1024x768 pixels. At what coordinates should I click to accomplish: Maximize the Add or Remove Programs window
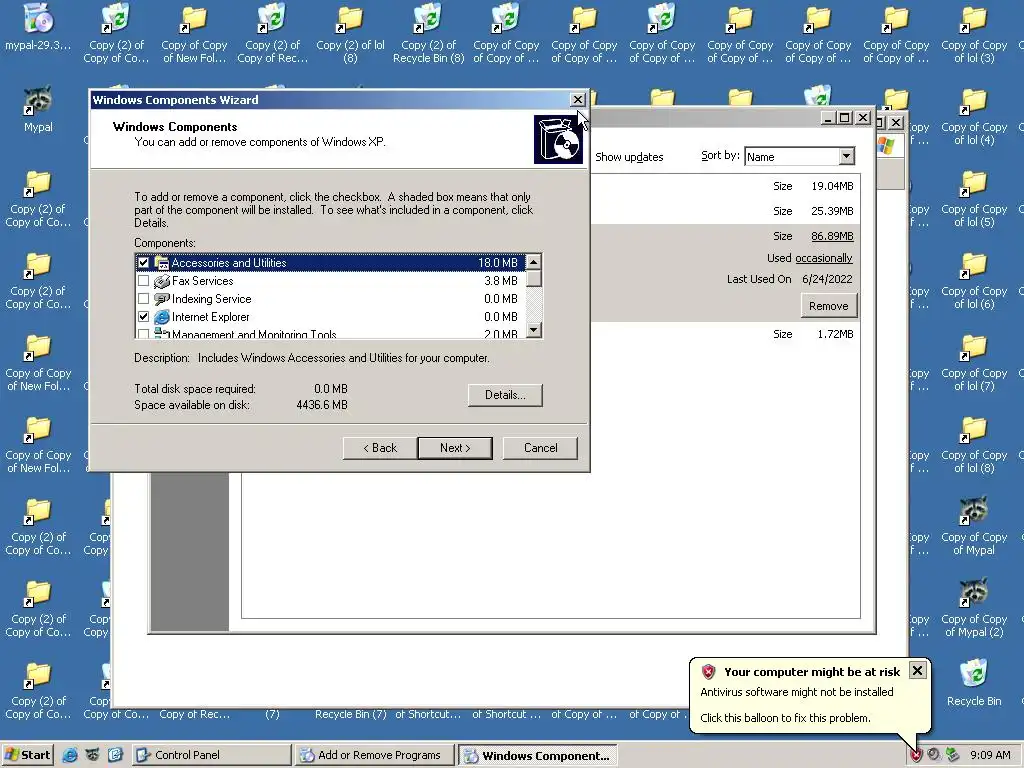coord(844,118)
